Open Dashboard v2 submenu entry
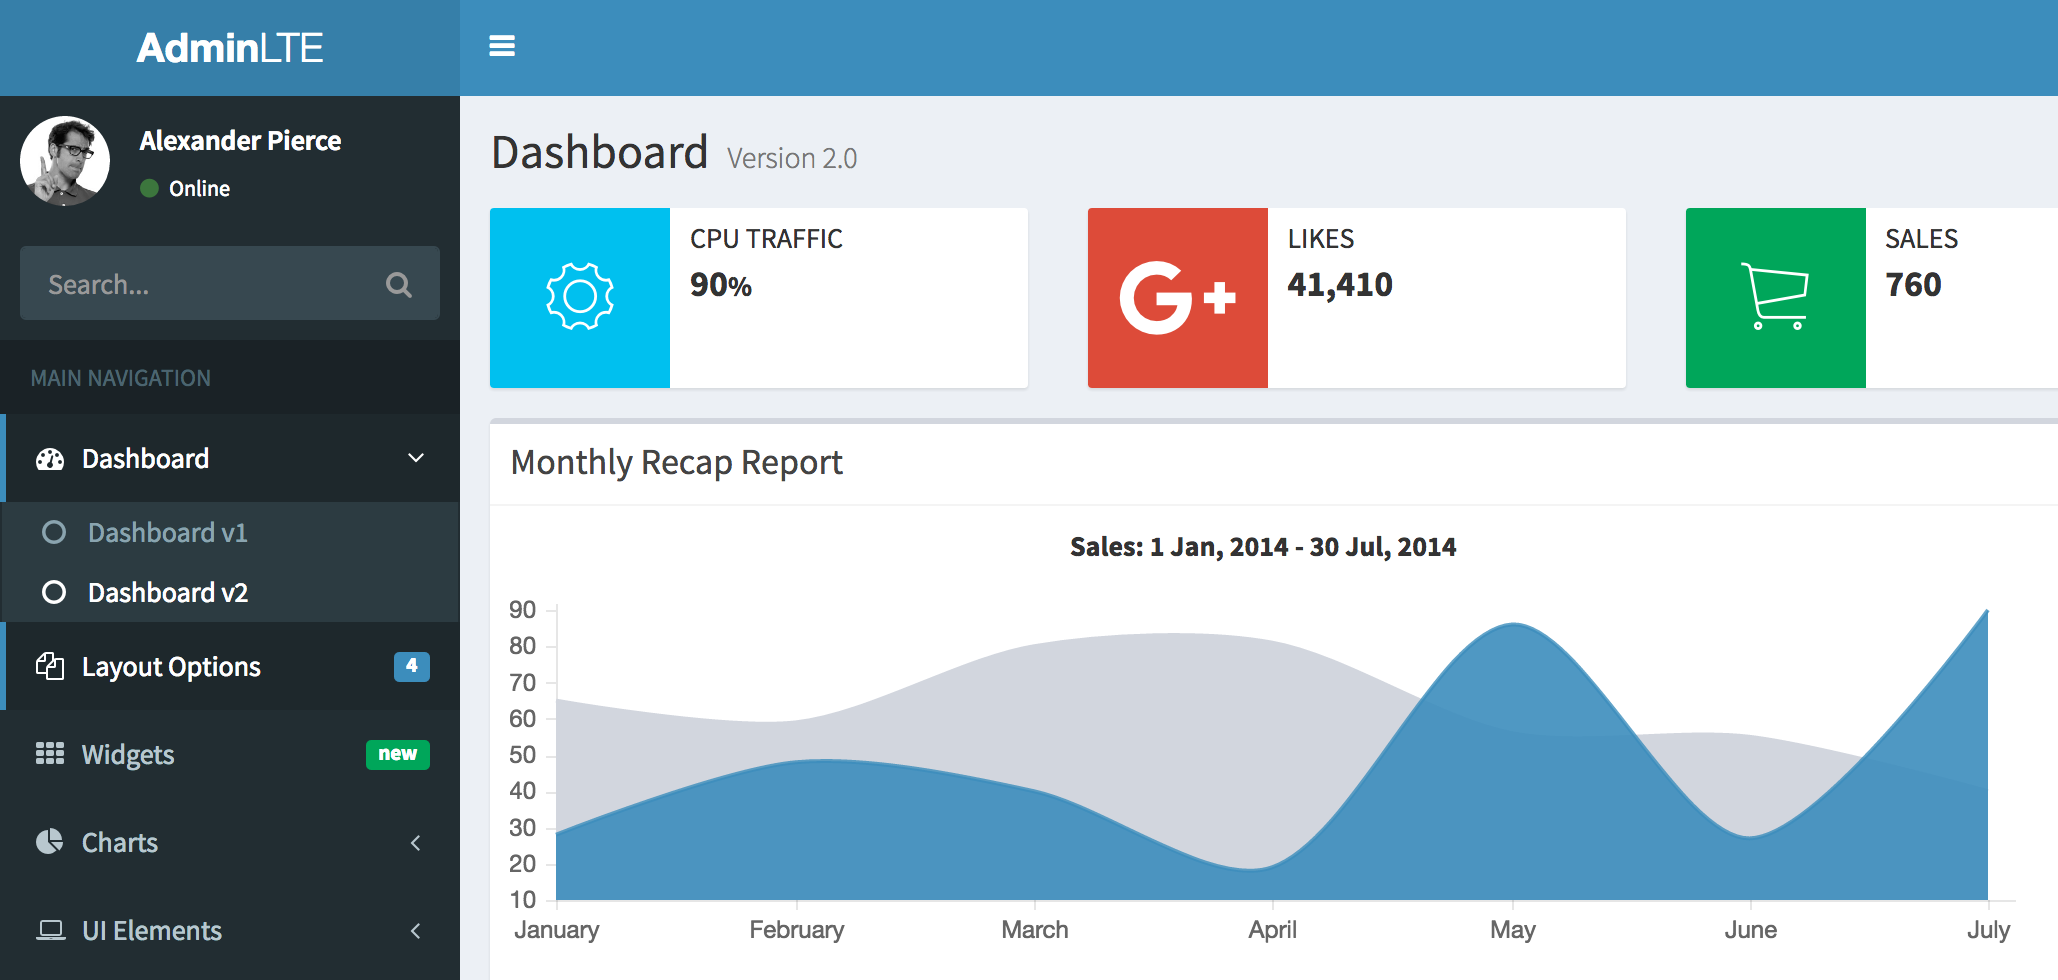The width and height of the screenshot is (2058, 980). (x=230, y=592)
